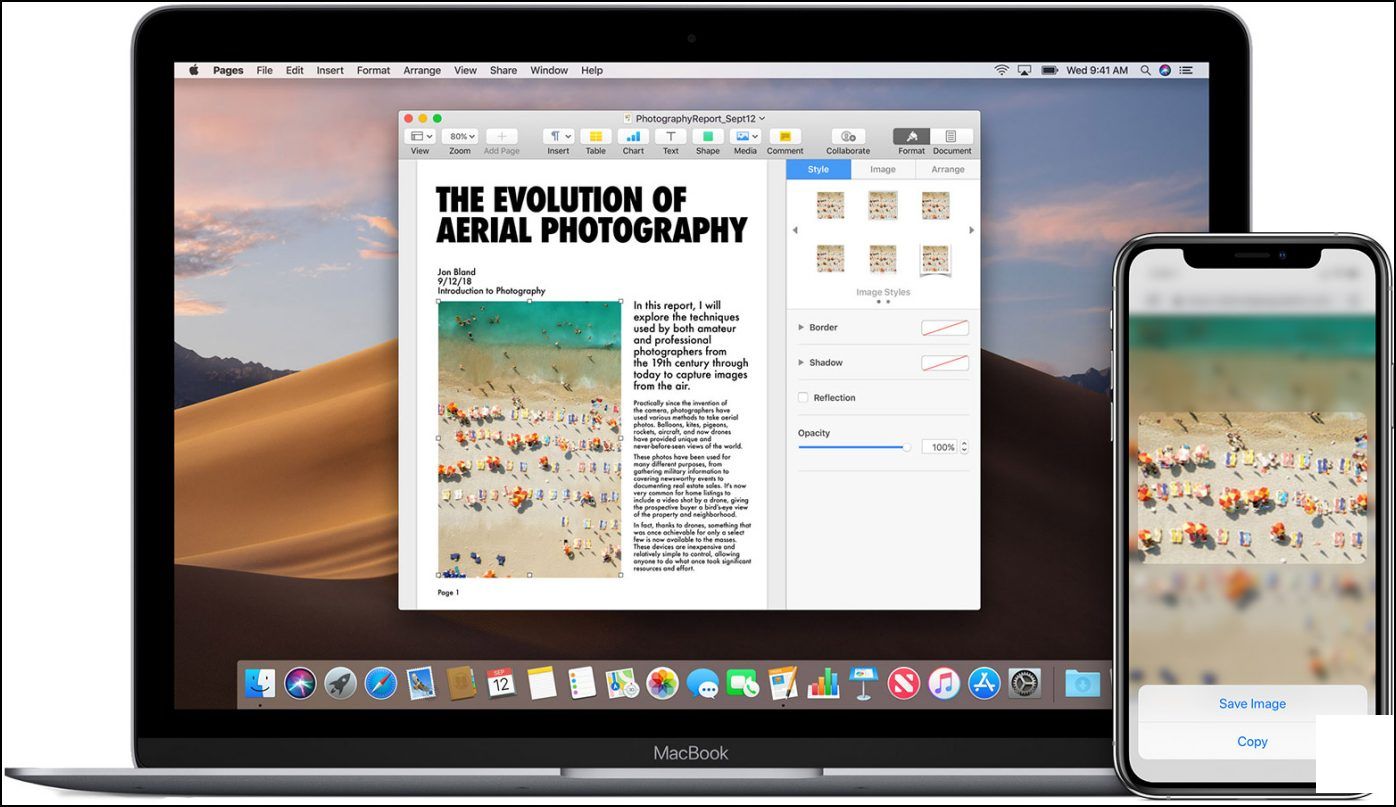
Task: Open Contacts book icon in Dock
Action: tap(460, 683)
